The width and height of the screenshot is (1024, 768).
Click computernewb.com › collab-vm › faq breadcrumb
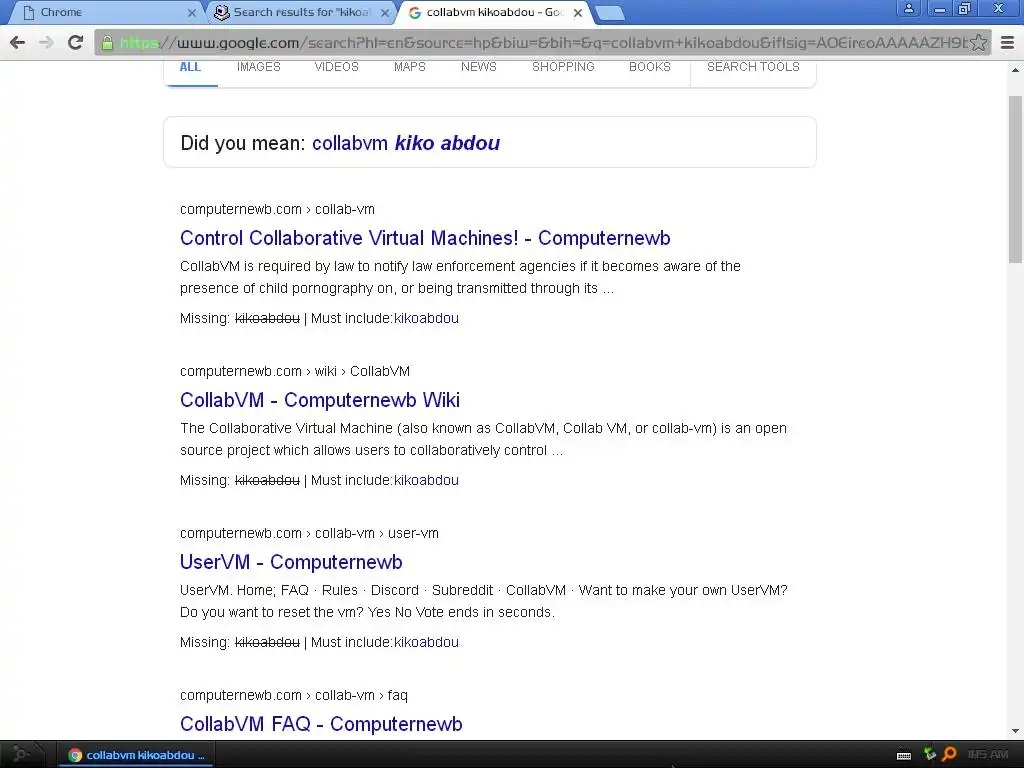(294, 695)
